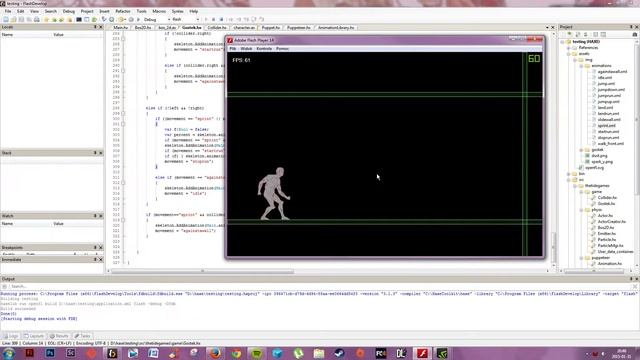Viewport: 640px width, 360px height.
Task: Switch to the Layouts bottom tab
Action: point(33,336)
